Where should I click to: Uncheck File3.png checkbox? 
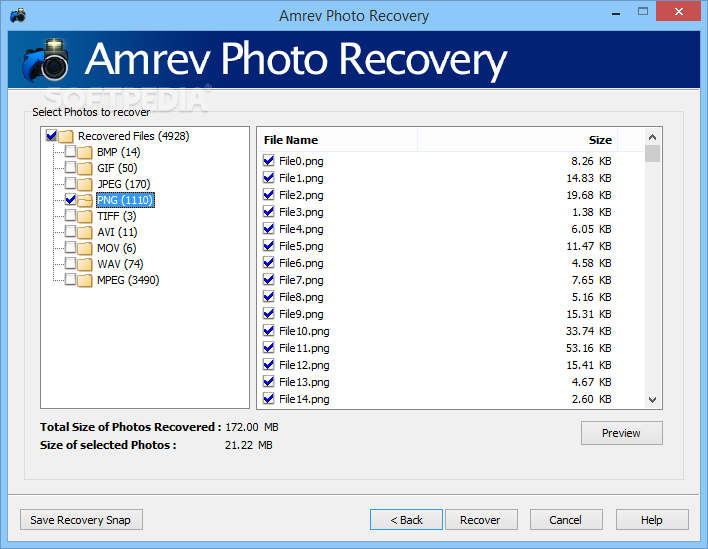tap(269, 211)
